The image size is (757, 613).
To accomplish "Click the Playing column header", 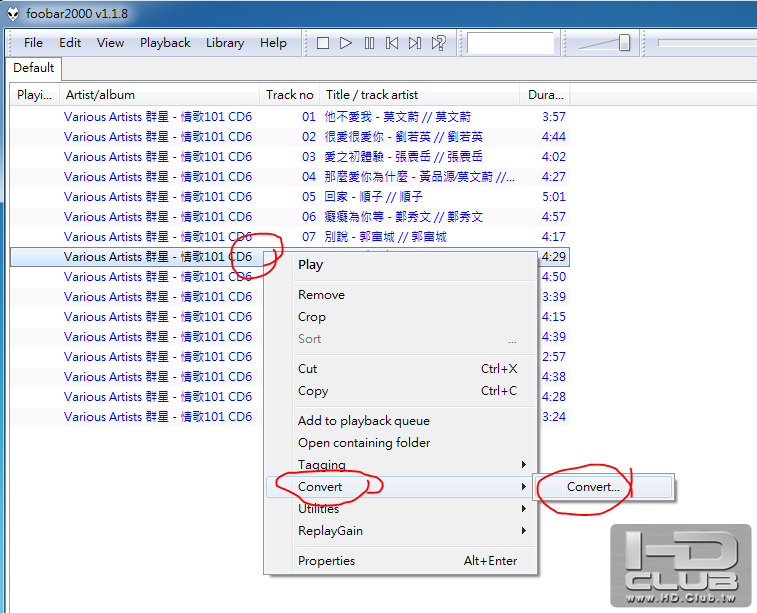I will pos(34,95).
